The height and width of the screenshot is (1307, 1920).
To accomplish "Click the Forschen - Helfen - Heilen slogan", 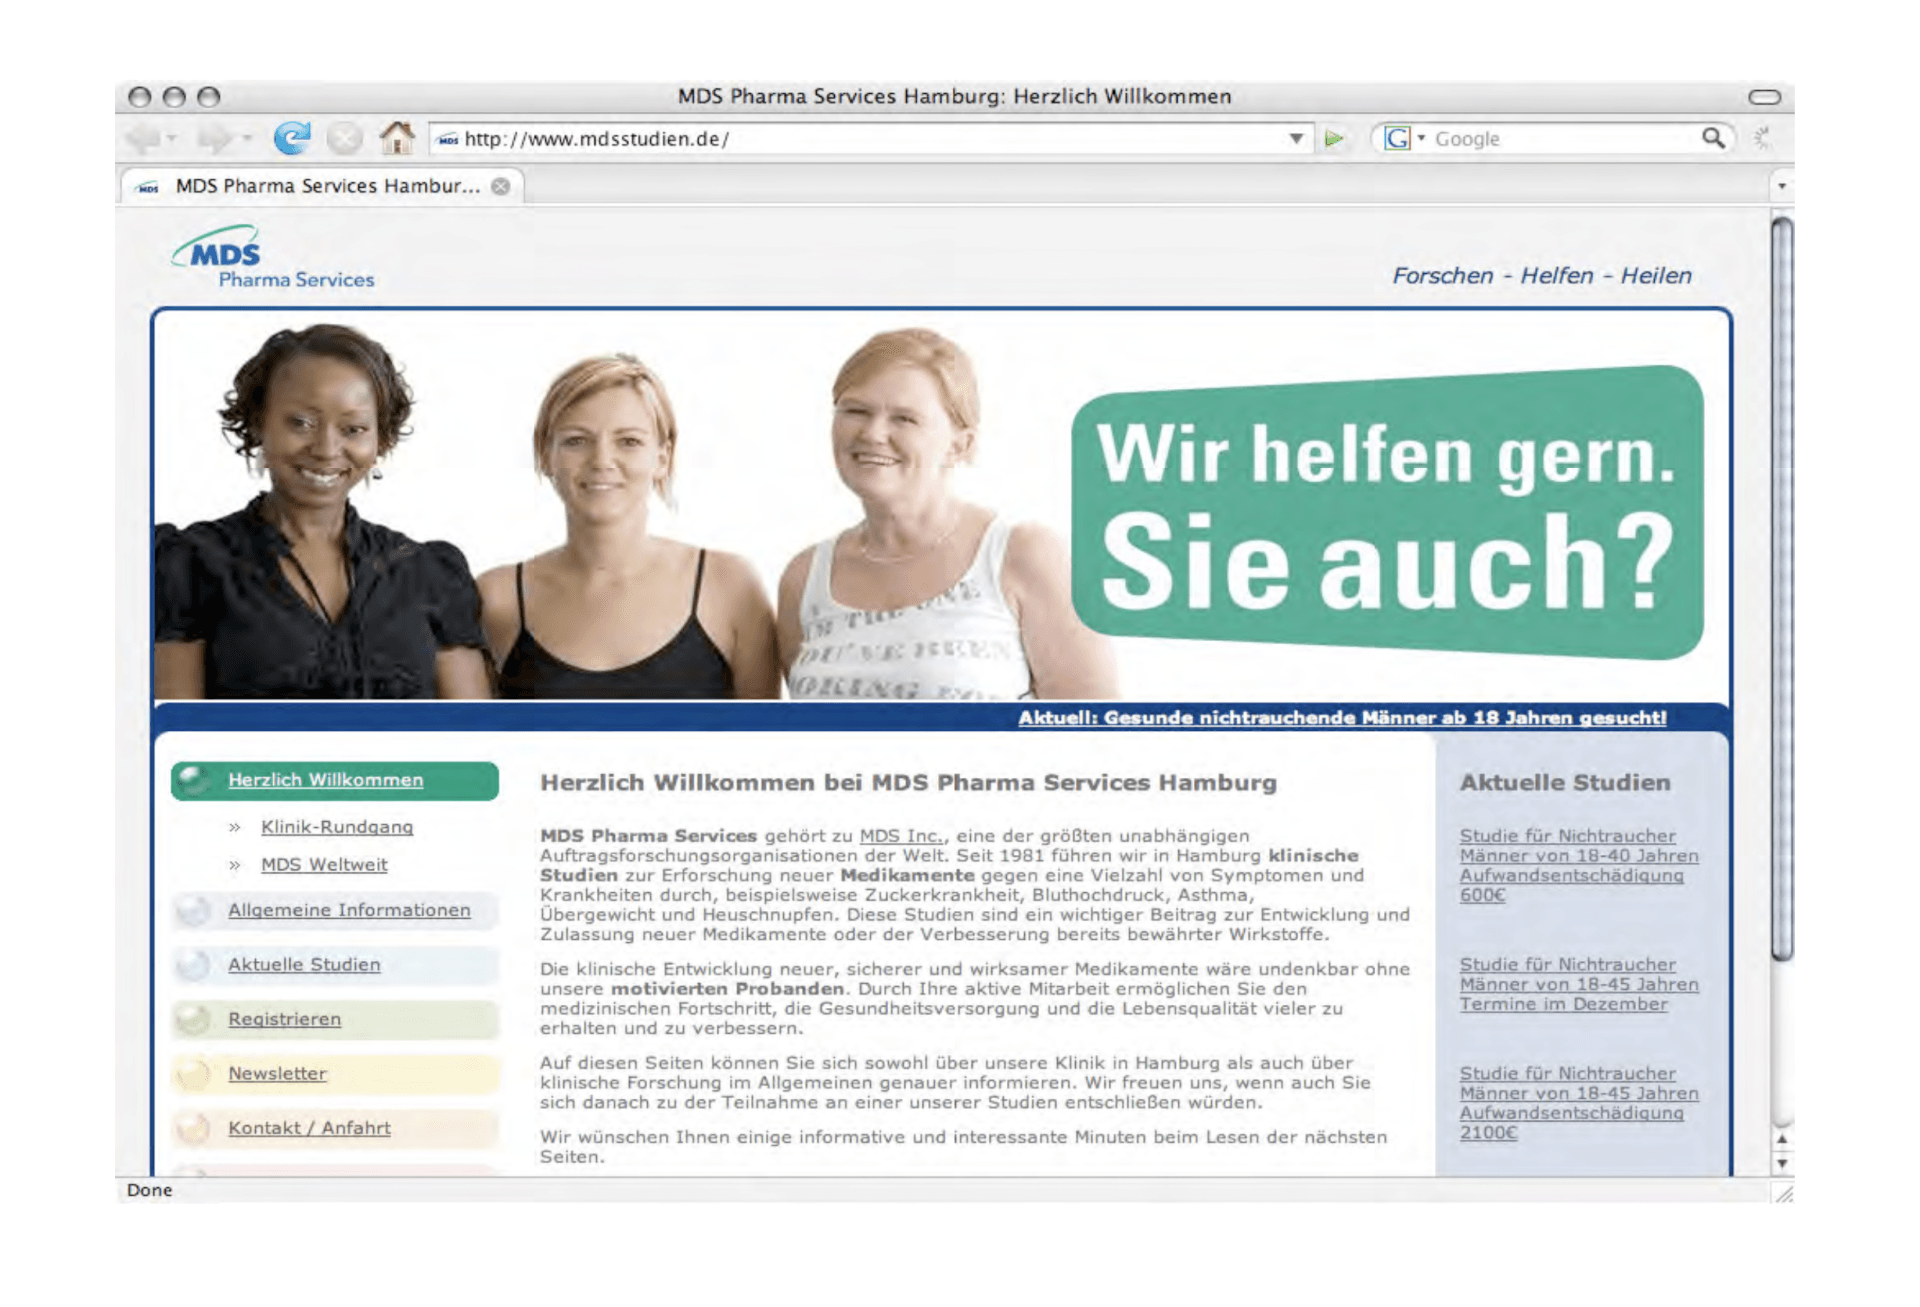I will click(x=1542, y=276).
